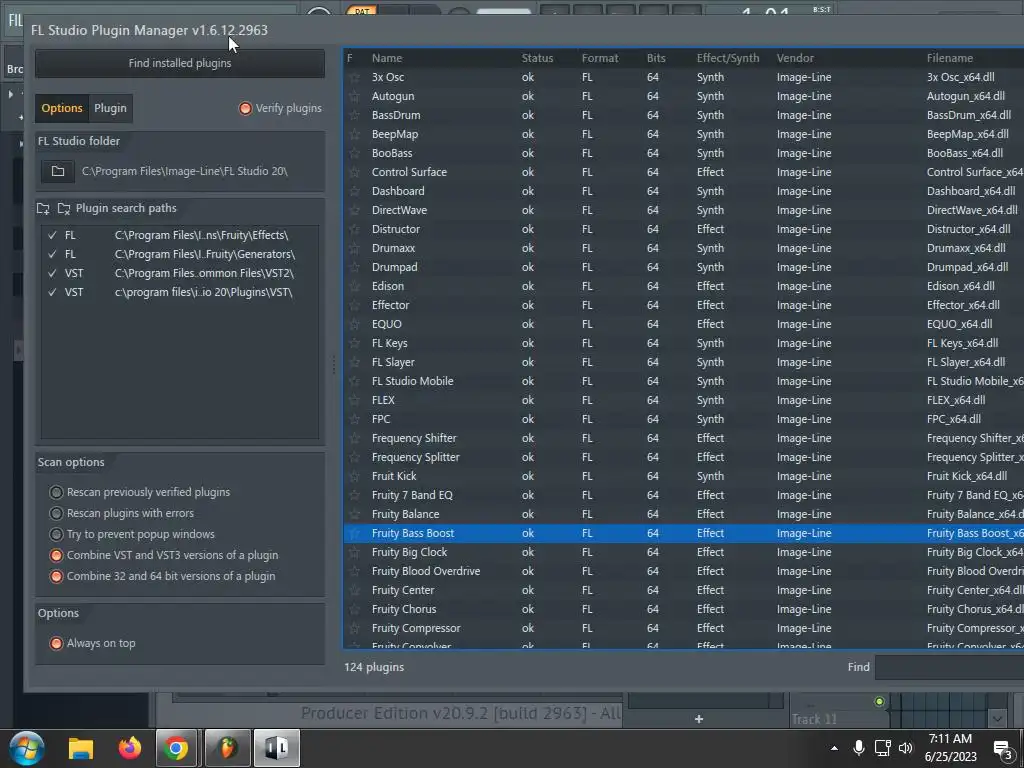Click the volume speaker tray icon
The width and height of the screenshot is (1024, 768).
(x=905, y=748)
